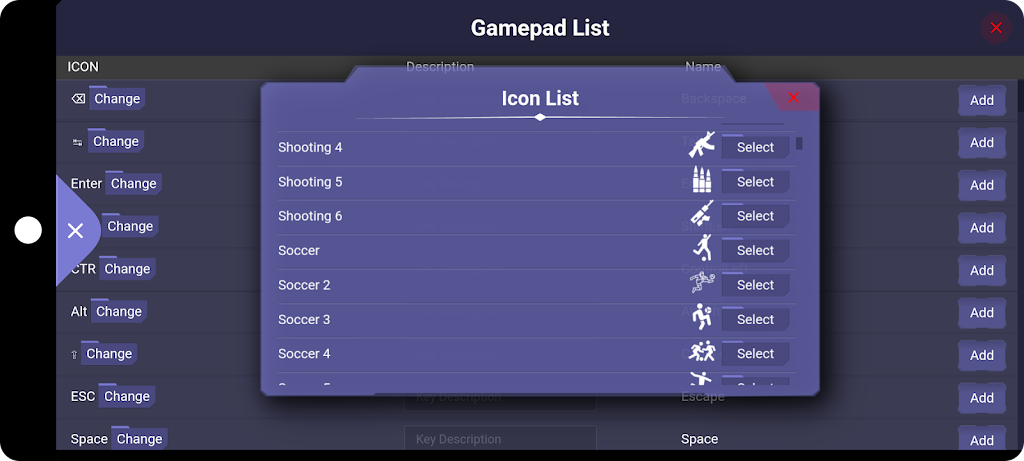
Task: Click the Soccer 2 diving player icon
Action: coord(703,285)
